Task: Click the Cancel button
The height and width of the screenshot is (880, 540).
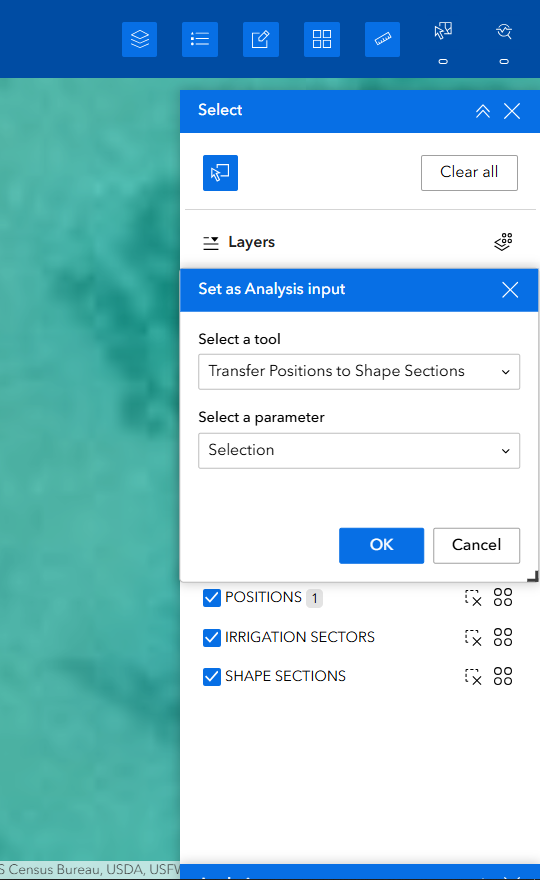Action: (477, 546)
